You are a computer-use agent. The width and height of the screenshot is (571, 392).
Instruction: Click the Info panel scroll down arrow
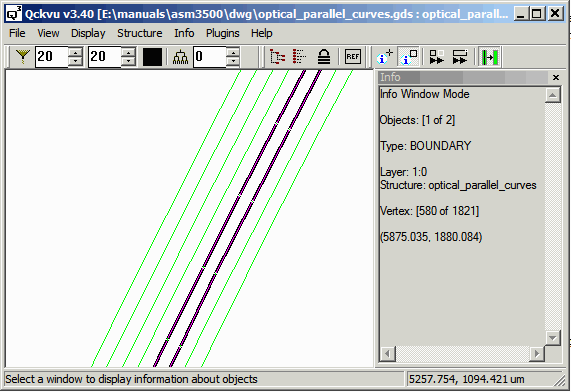552,338
